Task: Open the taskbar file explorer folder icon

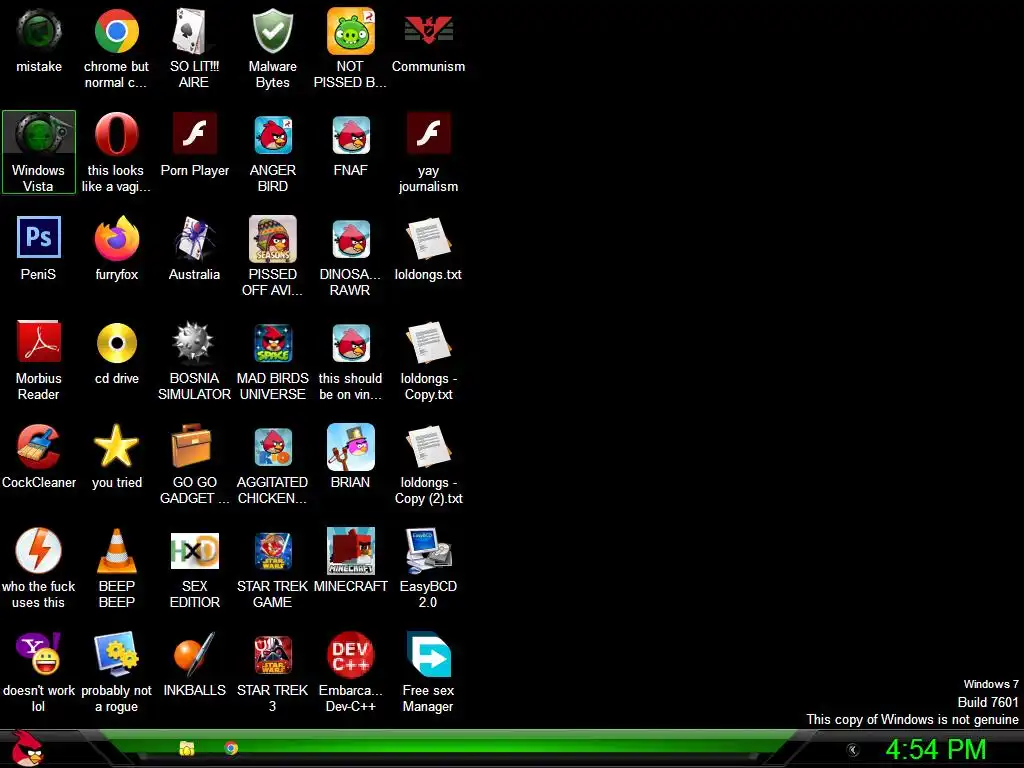Action: tap(187, 748)
